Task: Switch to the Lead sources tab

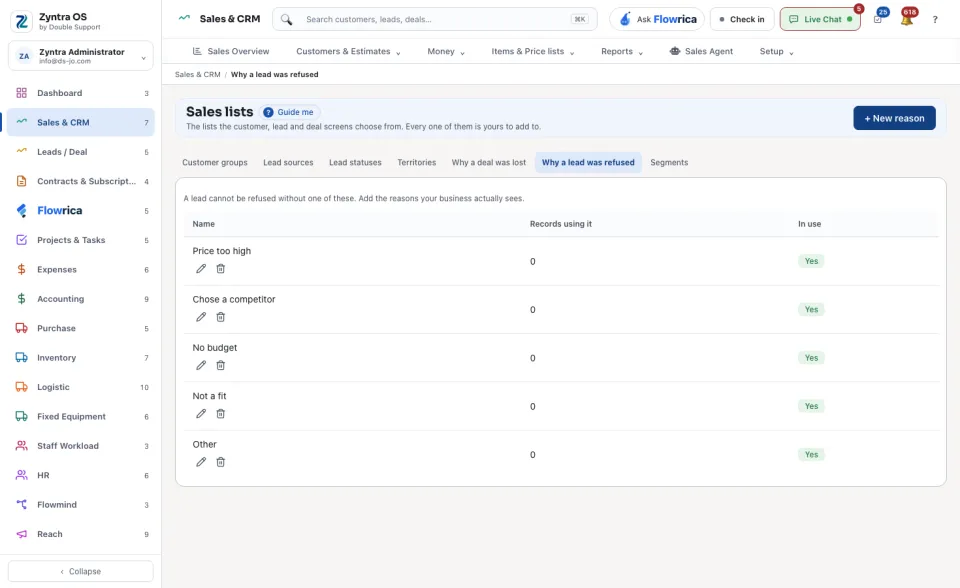Action: (x=288, y=162)
